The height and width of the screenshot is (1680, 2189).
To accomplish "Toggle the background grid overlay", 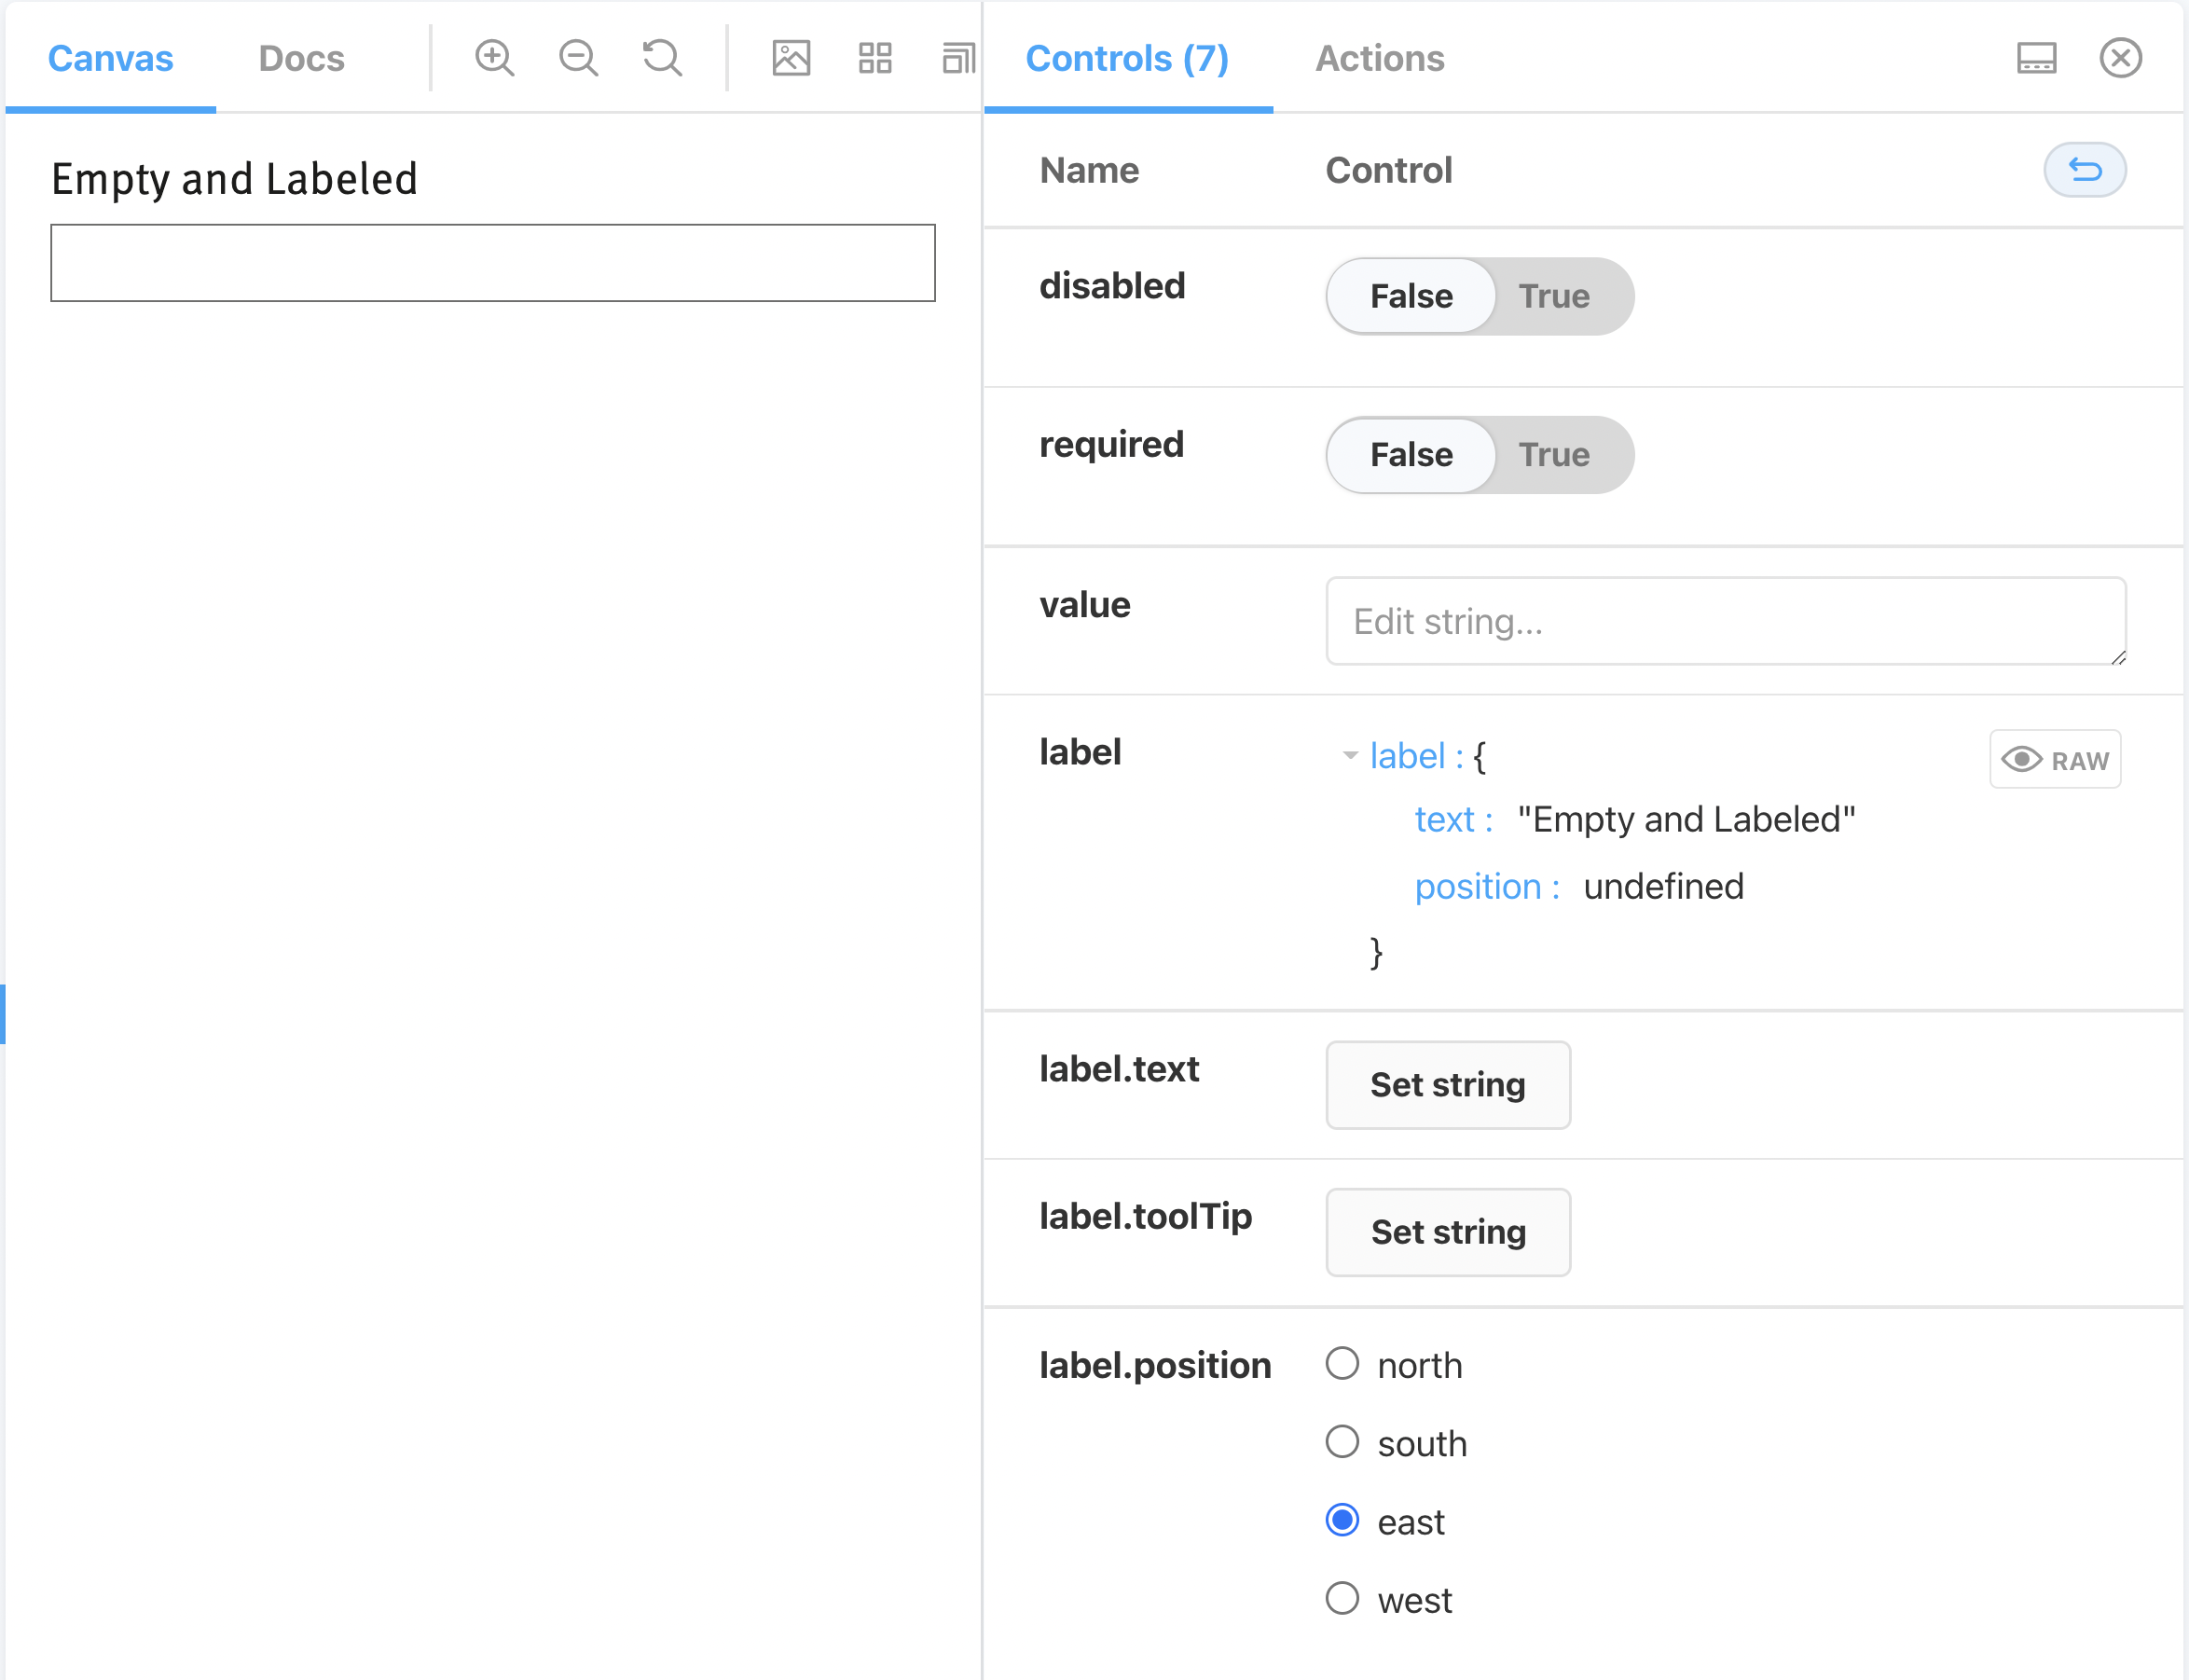I will [875, 58].
